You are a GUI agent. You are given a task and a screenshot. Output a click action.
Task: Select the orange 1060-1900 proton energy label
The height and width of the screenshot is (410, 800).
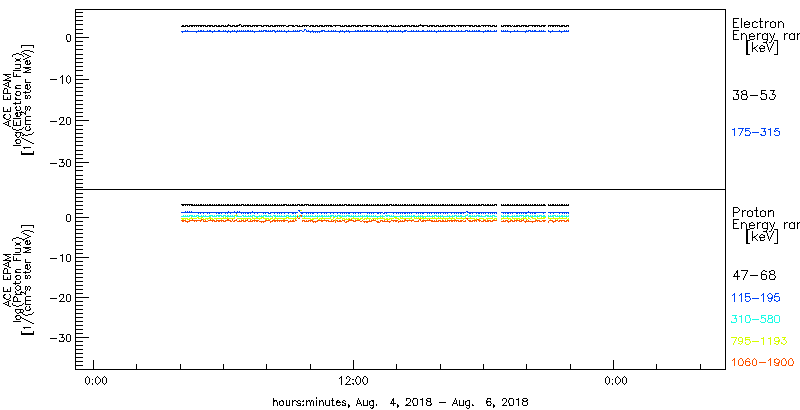(763, 363)
